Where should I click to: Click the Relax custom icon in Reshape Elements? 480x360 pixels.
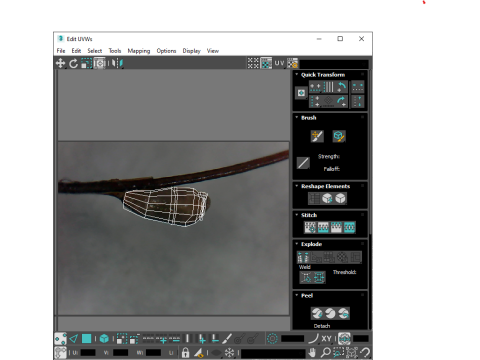click(x=340, y=199)
